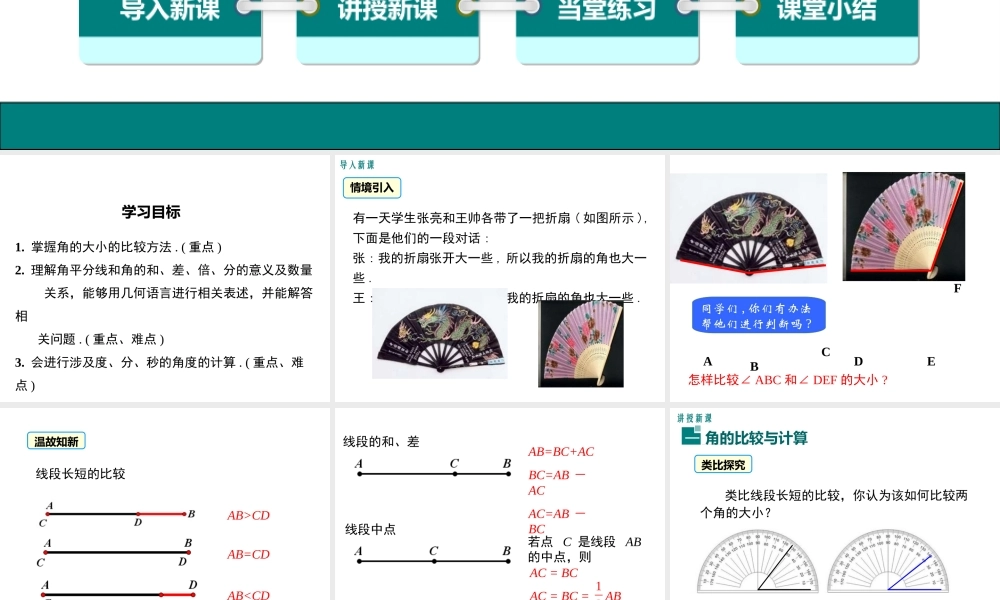Click the teal square icon beside 角的比较与计算

[691, 436]
